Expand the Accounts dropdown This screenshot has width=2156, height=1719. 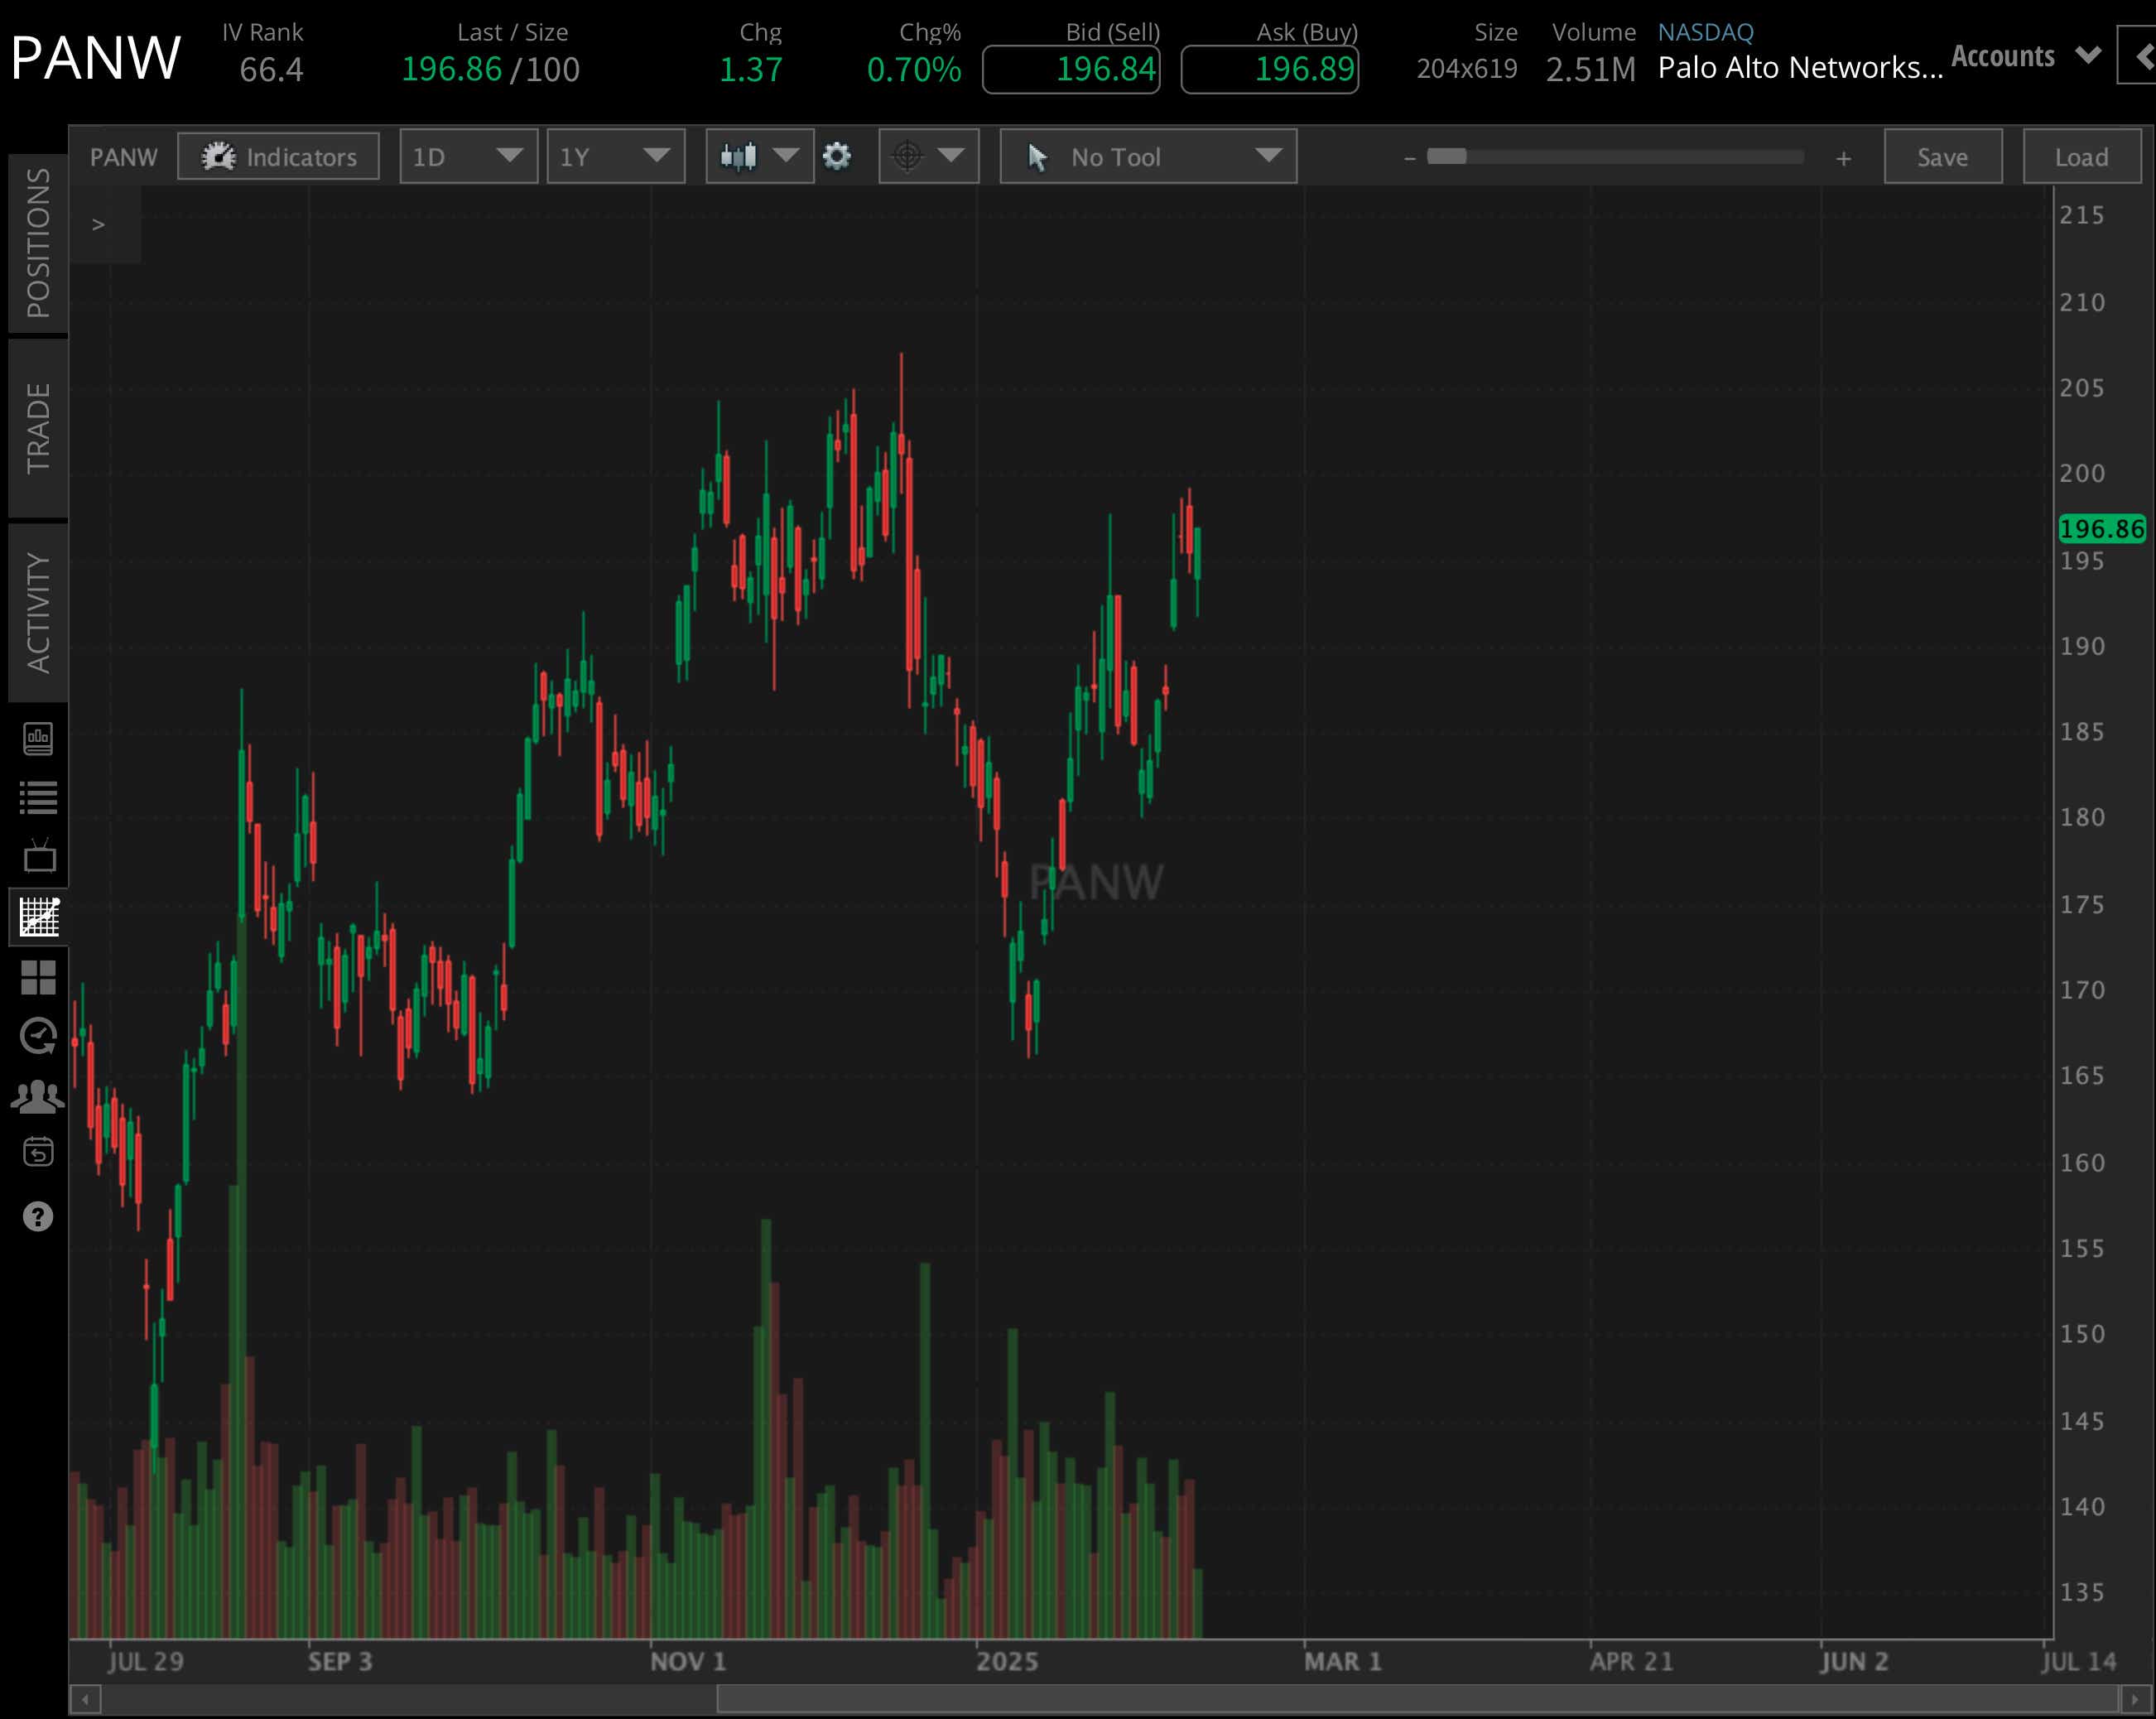pos(2025,57)
